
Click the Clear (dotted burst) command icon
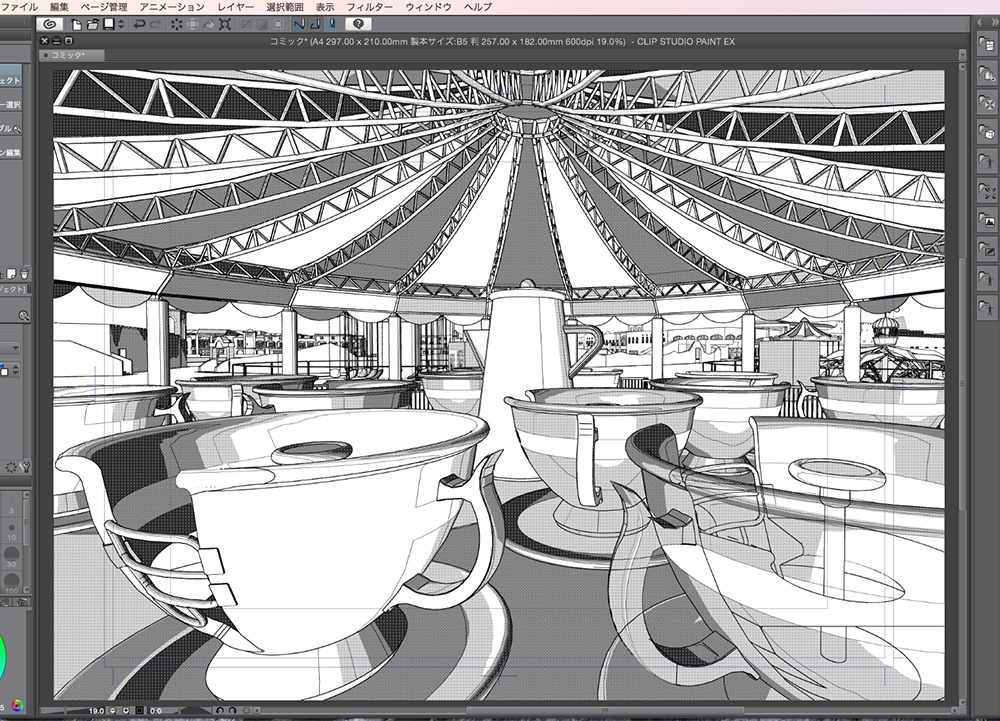tap(177, 24)
